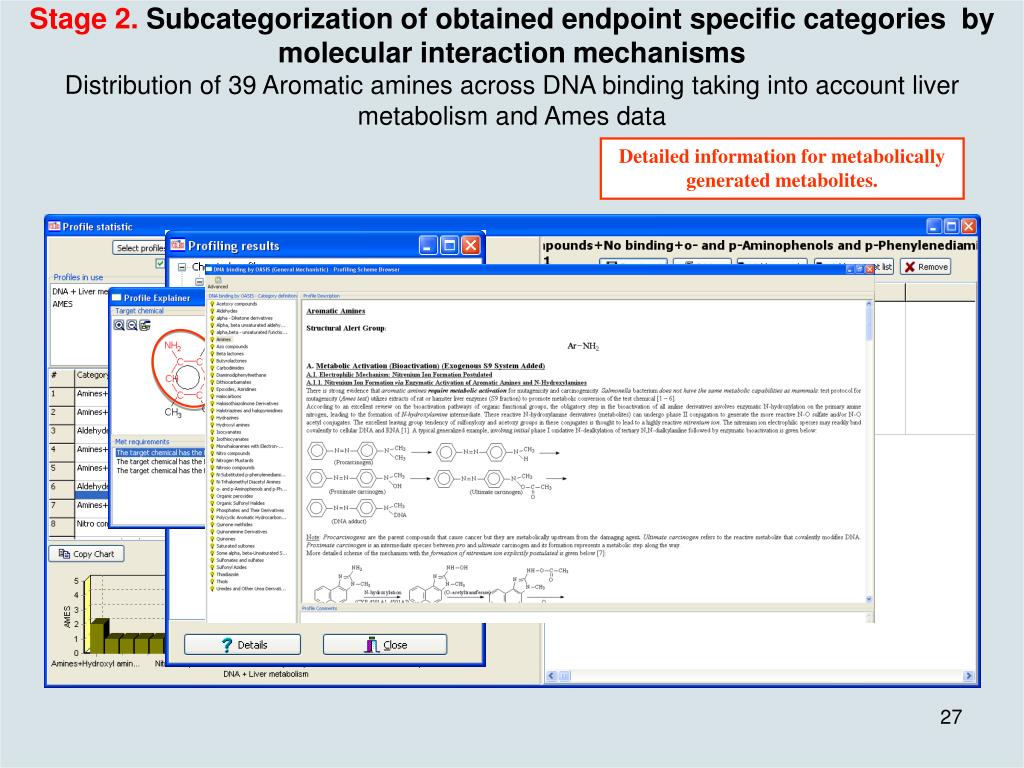Select the third met requirement row

point(160,471)
